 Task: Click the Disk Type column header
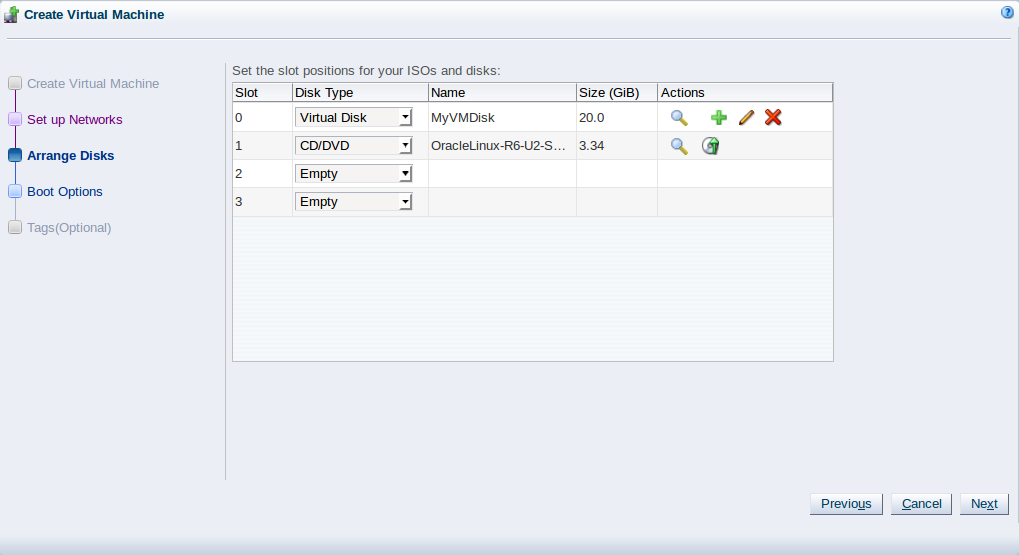click(x=360, y=92)
